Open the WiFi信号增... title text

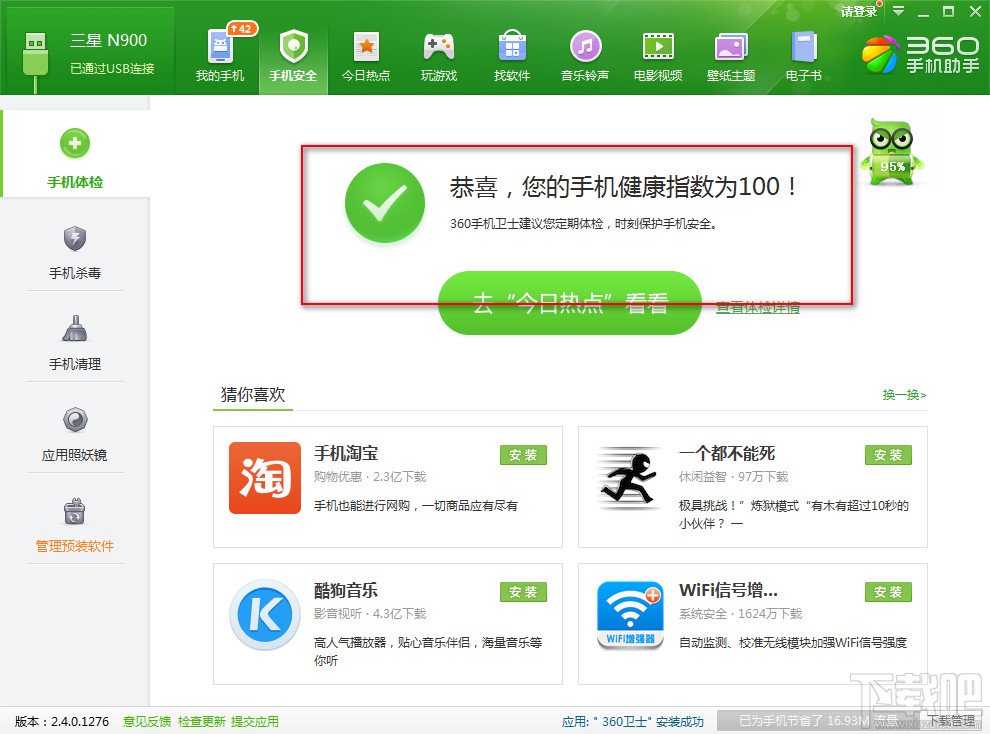(x=728, y=590)
